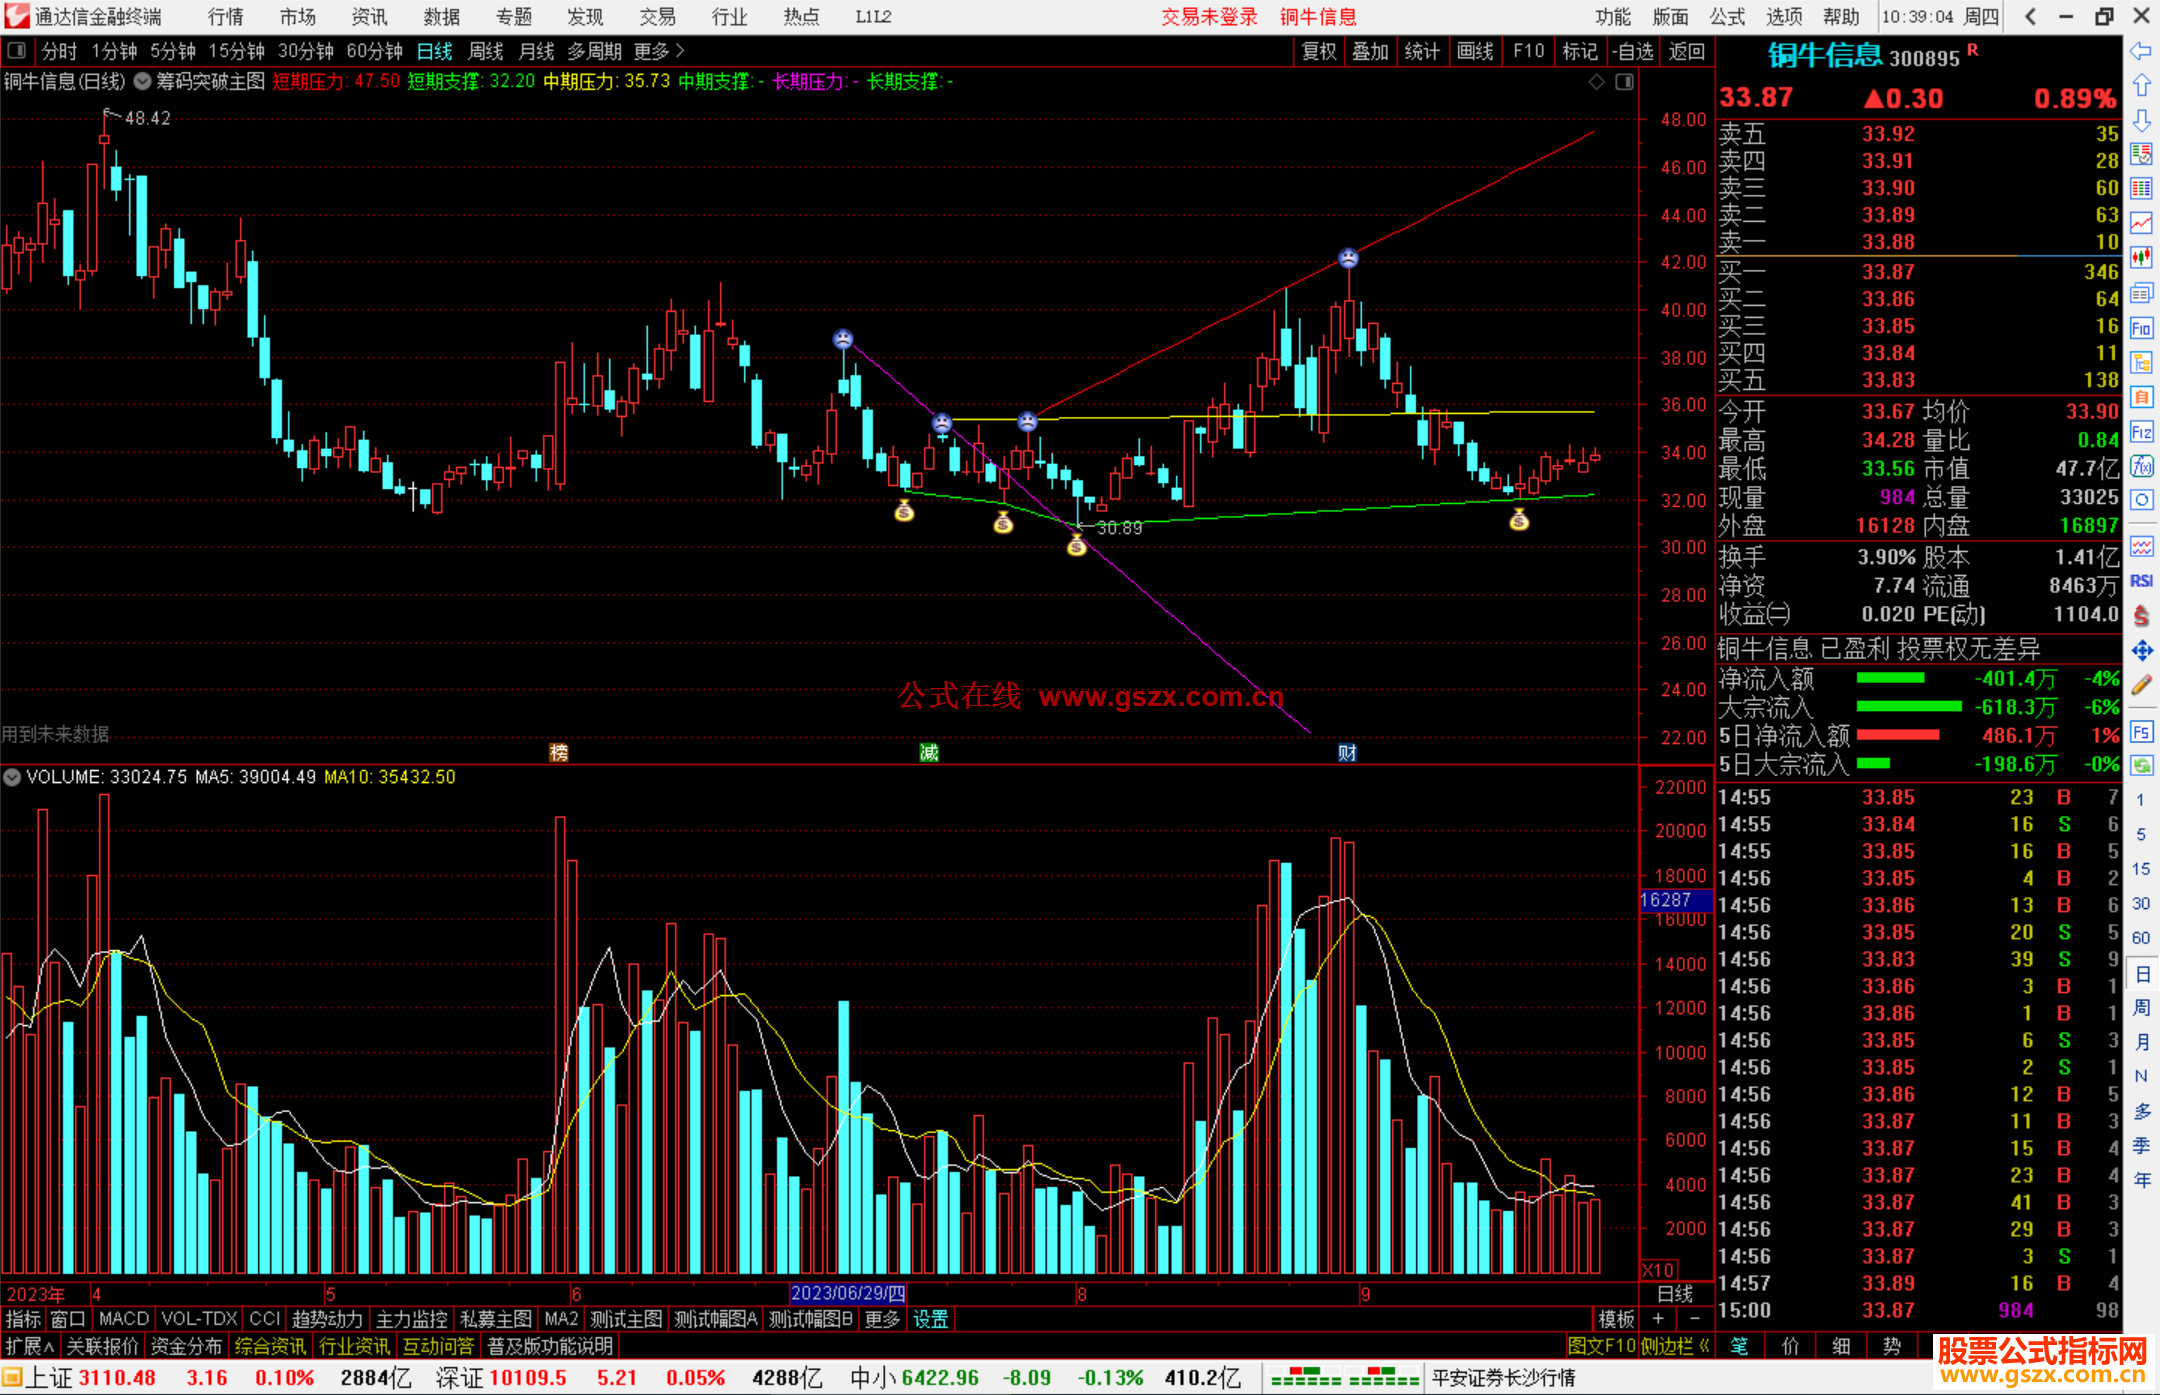This screenshot has height=1395, width=2160.
Task: Click the red line trend chart icon
Action: (x=2141, y=223)
